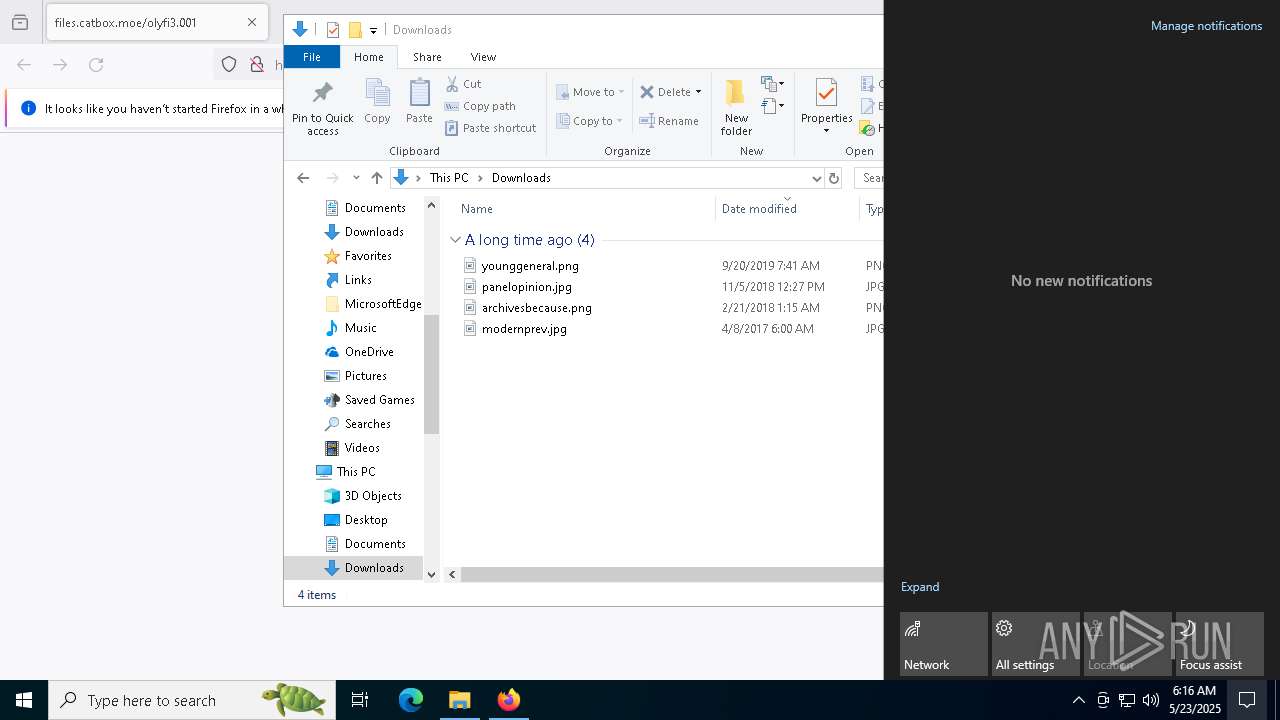1280x720 pixels.
Task: Click the Paste ribbon icon
Action: point(419,93)
